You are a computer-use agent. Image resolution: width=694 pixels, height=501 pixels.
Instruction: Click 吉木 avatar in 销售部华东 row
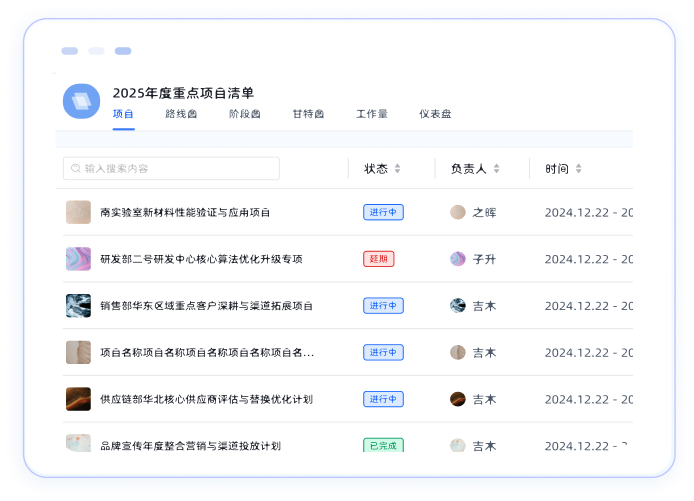coord(458,306)
